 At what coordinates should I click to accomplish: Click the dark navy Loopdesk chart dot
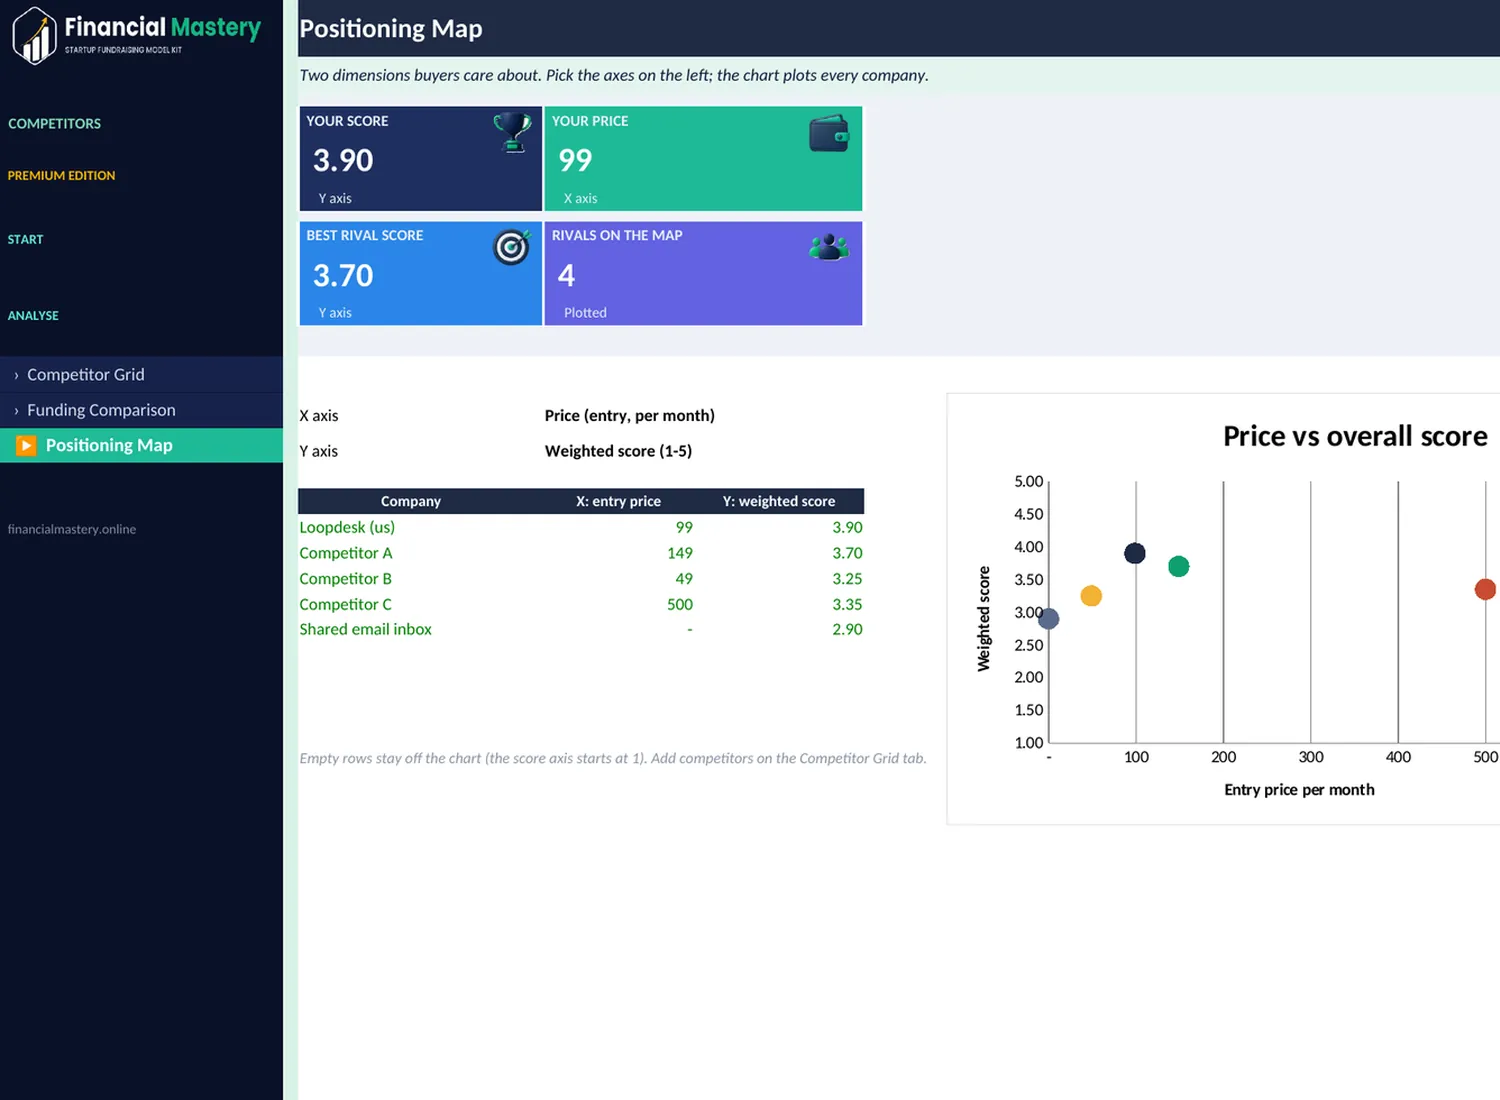point(1134,553)
